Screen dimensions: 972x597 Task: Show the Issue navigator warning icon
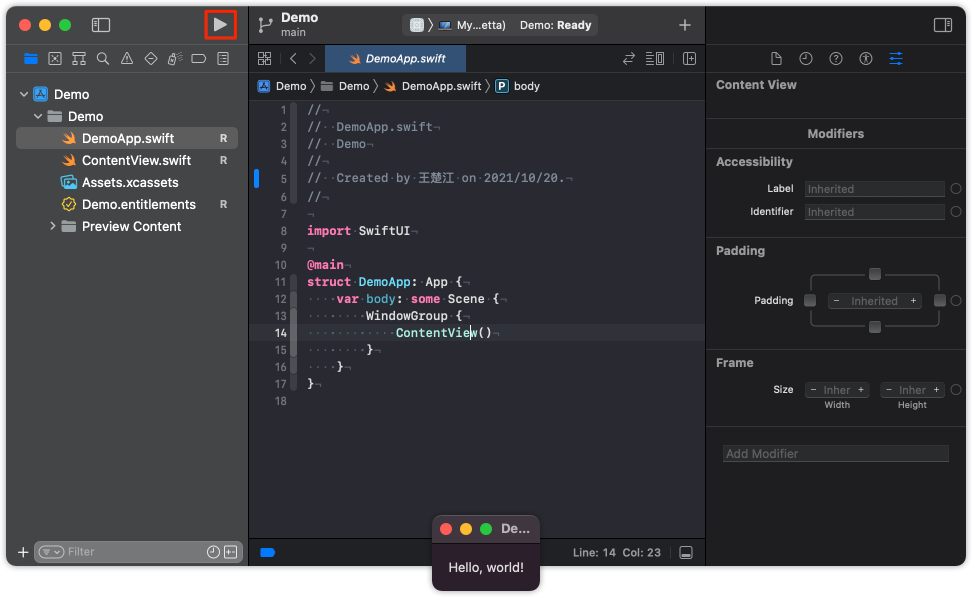coord(127,59)
